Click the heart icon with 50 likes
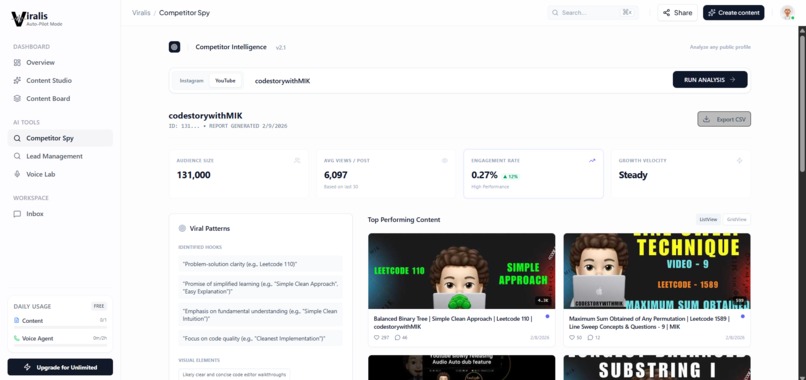This screenshot has width=806, height=380. click(572, 337)
